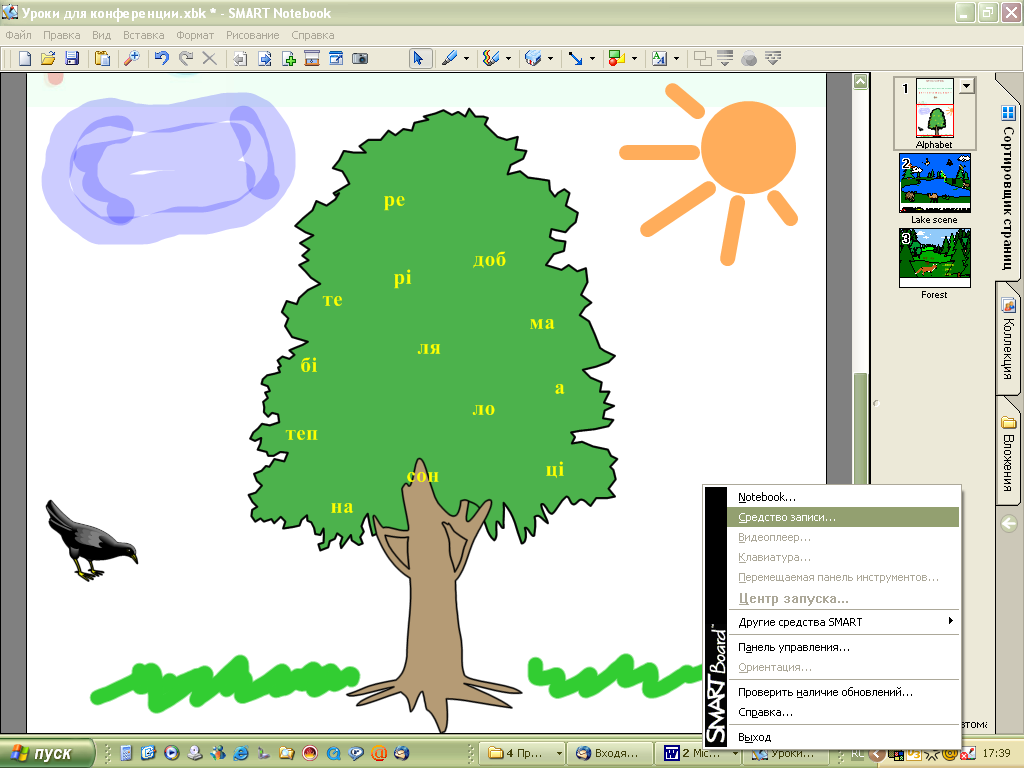Screen dimensions: 1024x768
Task: Click the 'пуск' Start button
Action: [x=48, y=752]
